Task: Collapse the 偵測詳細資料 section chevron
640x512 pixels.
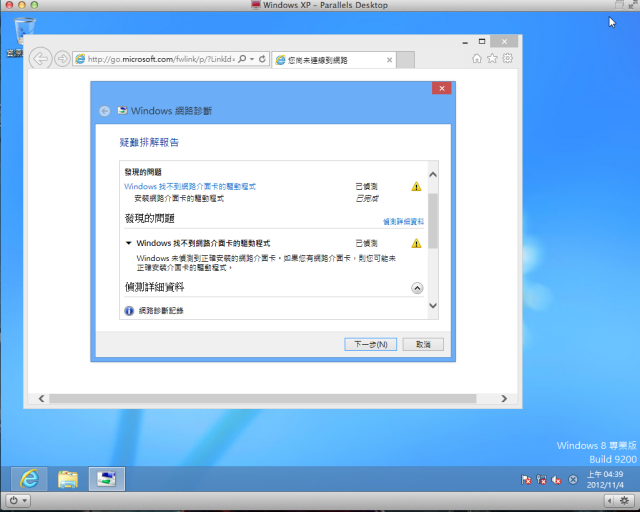Action: pos(417,288)
